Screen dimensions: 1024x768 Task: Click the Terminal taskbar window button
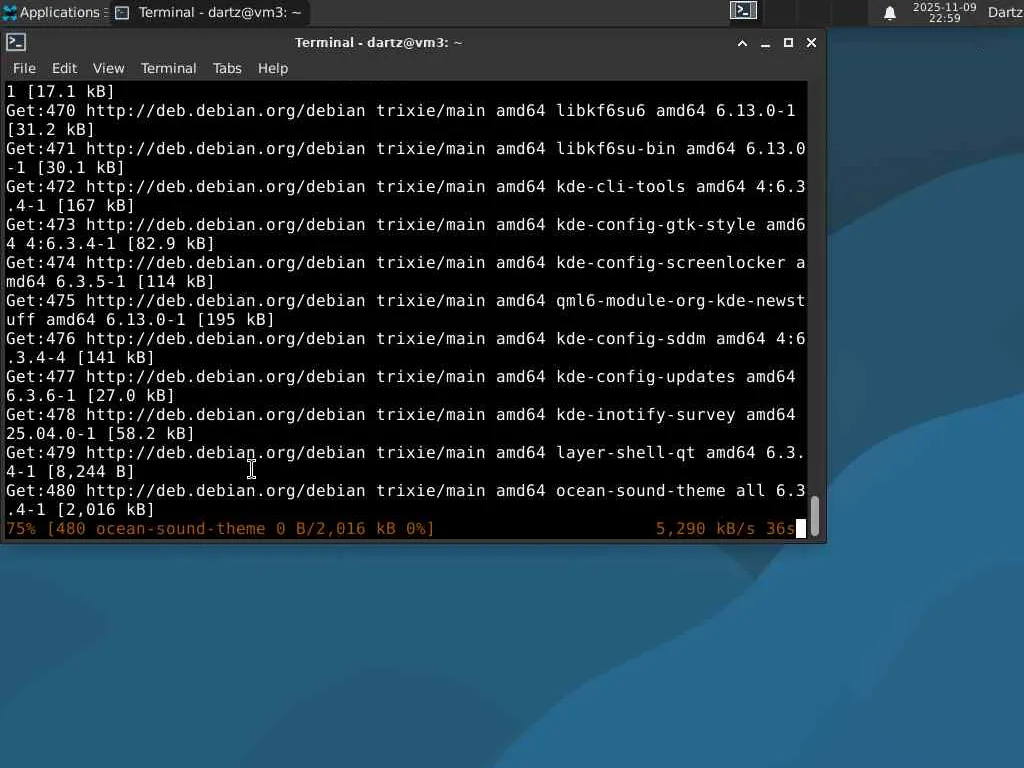click(x=210, y=12)
